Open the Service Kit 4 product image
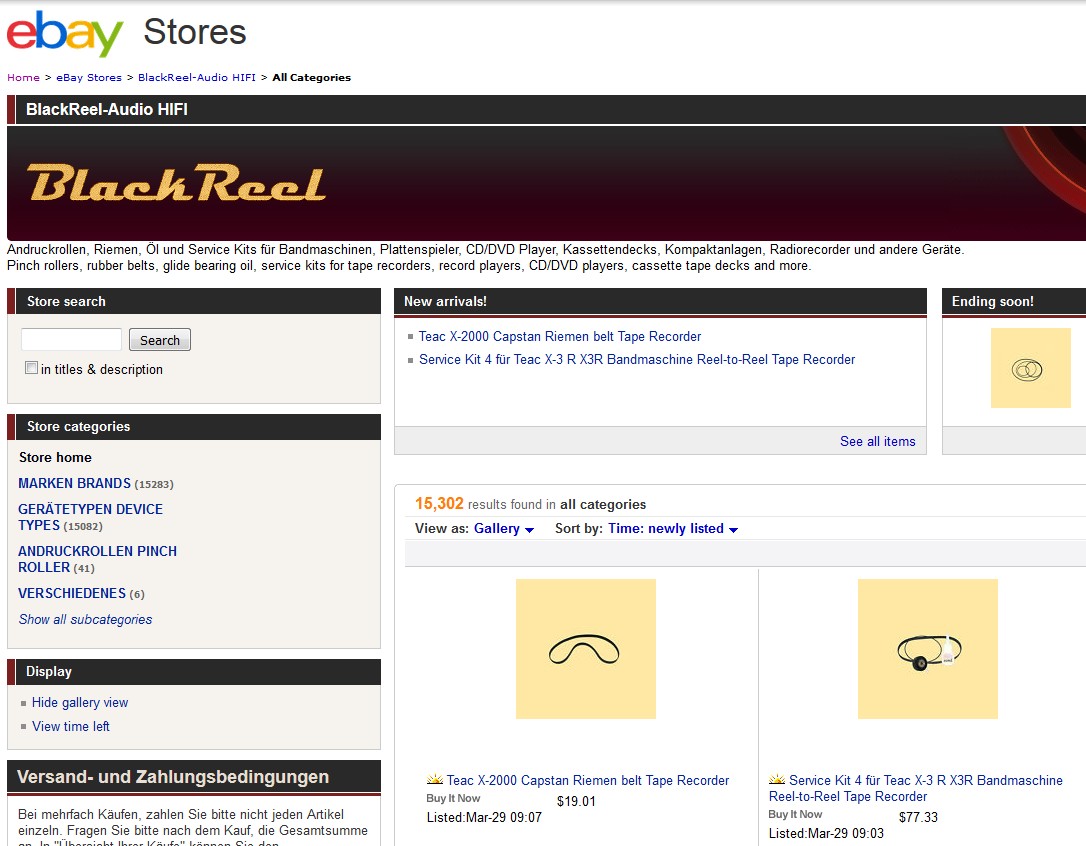 coord(927,649)
